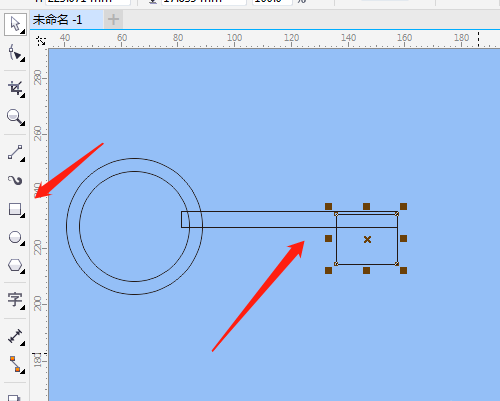Open the Pick tool flyout arrow
The image size is (500, 401).
(x=23, y=32)
